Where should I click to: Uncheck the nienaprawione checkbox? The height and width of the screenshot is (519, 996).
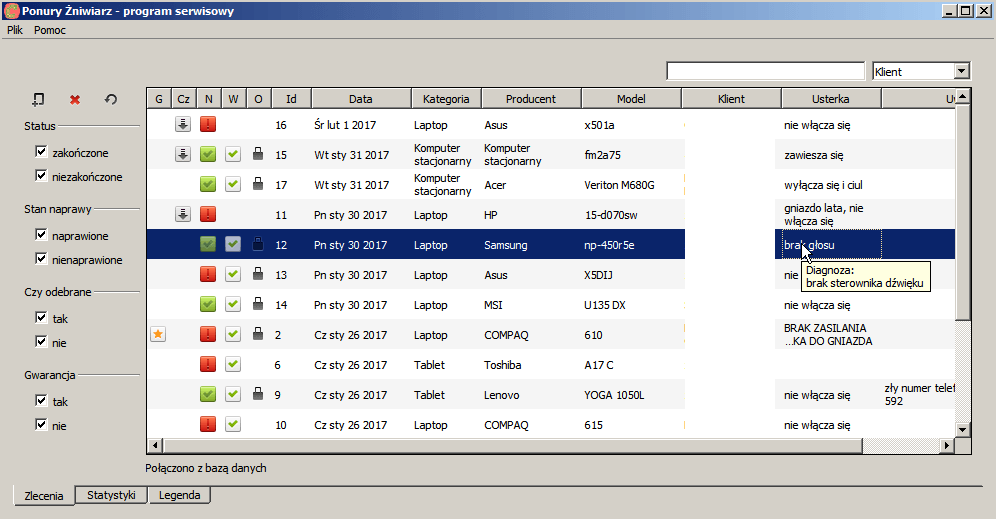[x=41, y=259]
